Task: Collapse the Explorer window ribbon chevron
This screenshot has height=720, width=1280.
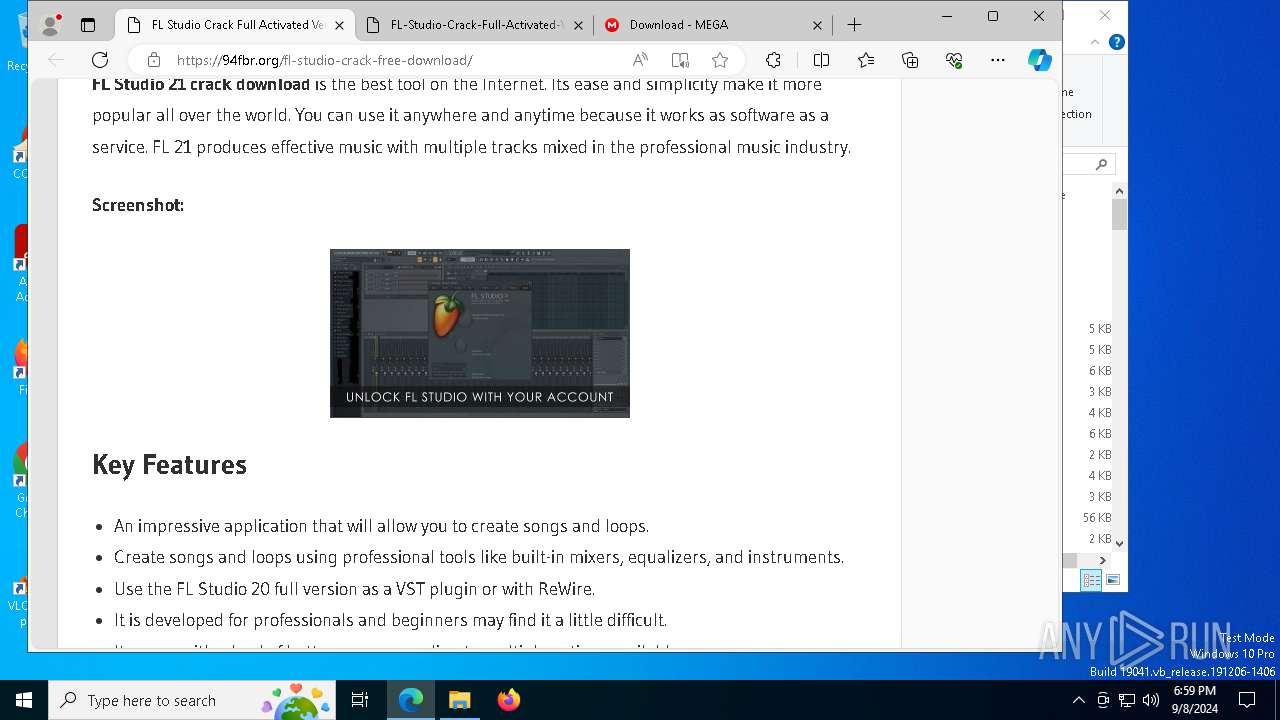Action: tap(1096, 42)
